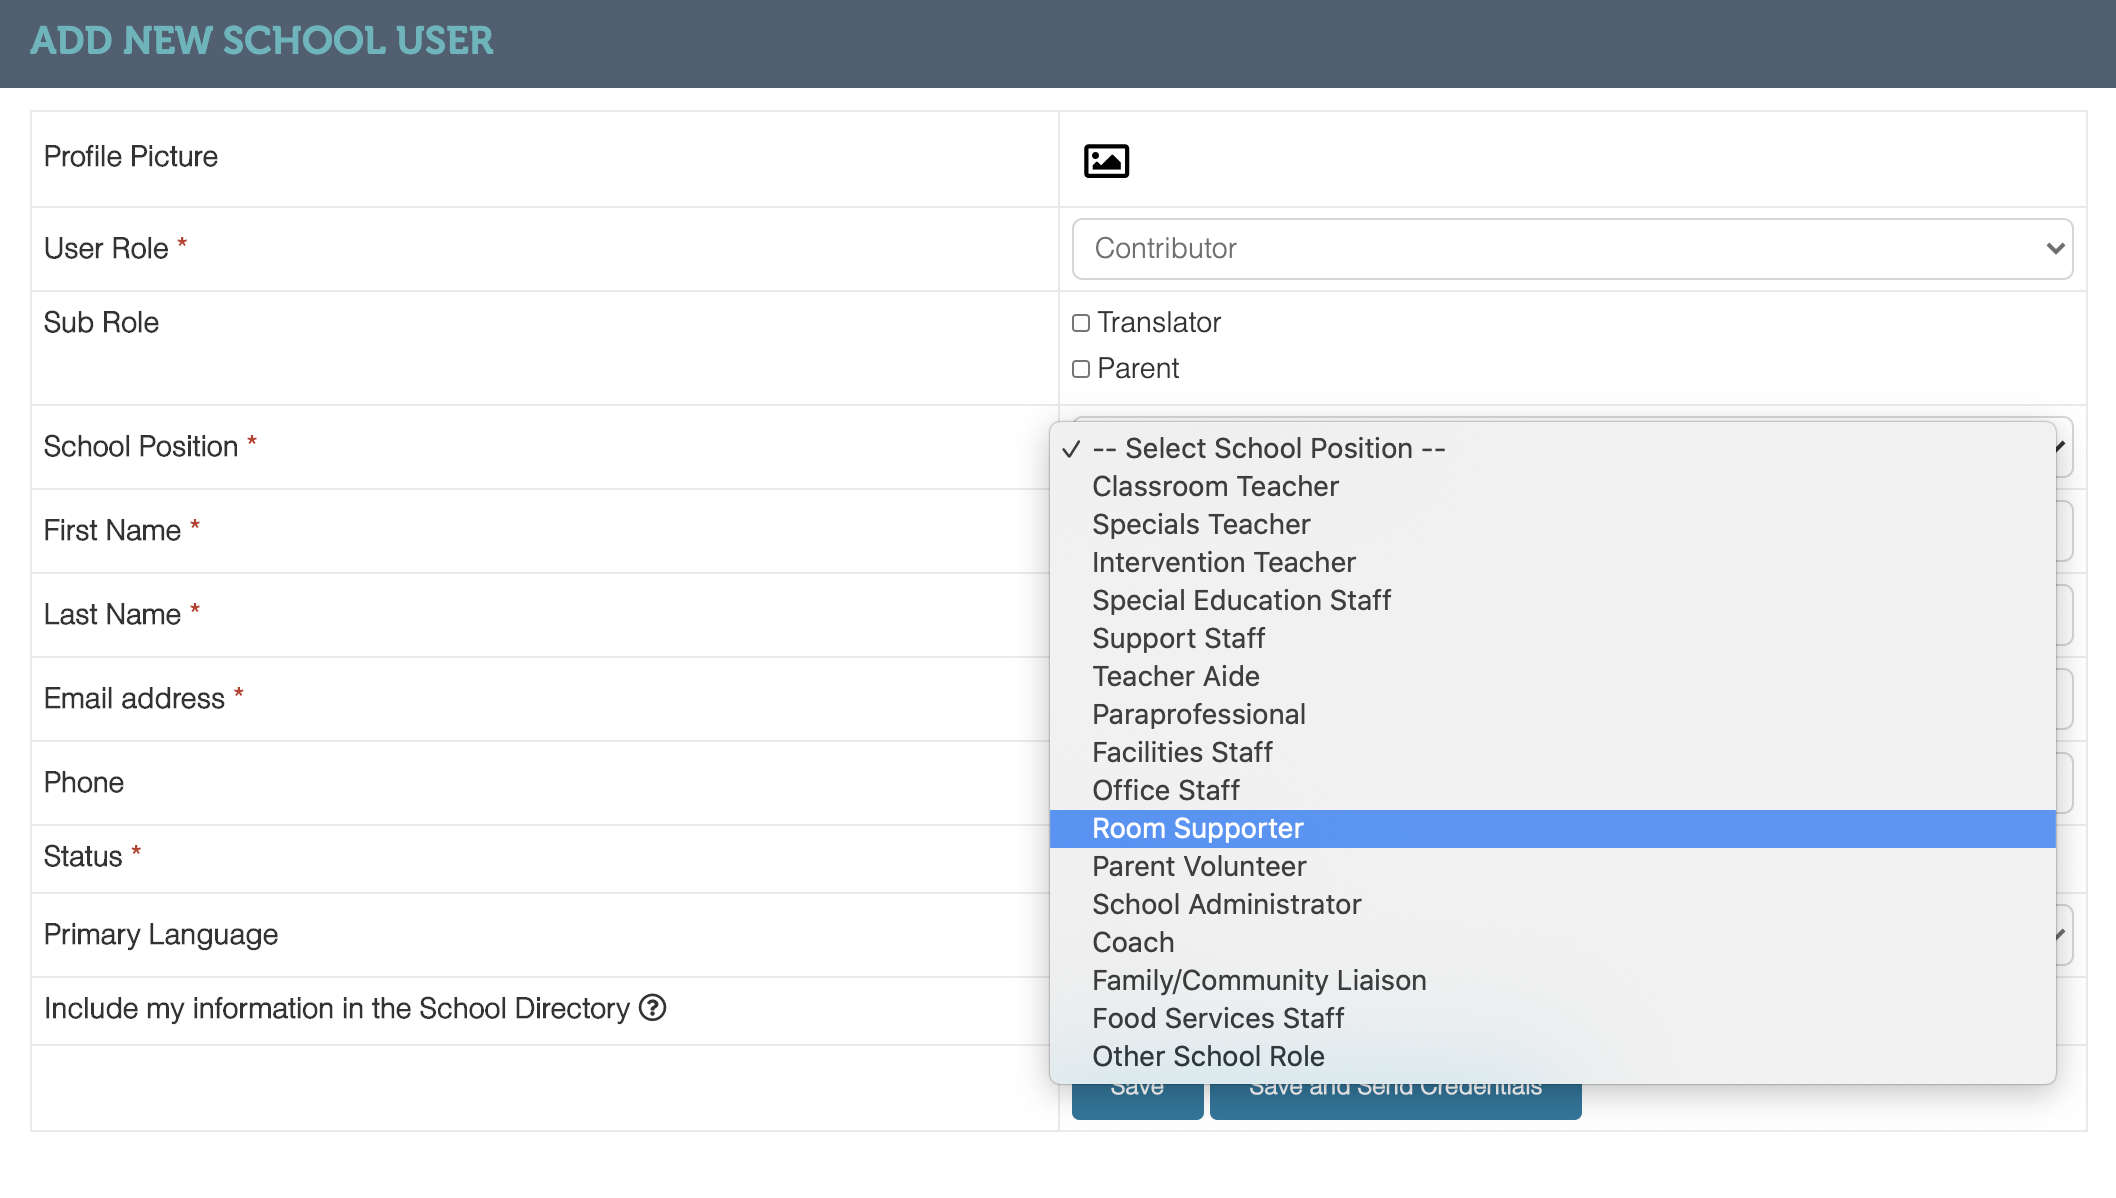Click the profile picture upload icon

1106,161
